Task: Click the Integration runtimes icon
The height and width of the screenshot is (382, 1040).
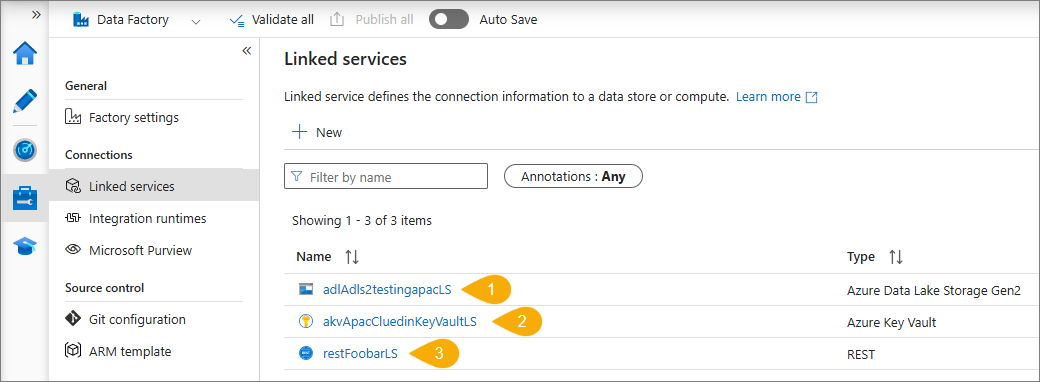Action: (73, 218)
